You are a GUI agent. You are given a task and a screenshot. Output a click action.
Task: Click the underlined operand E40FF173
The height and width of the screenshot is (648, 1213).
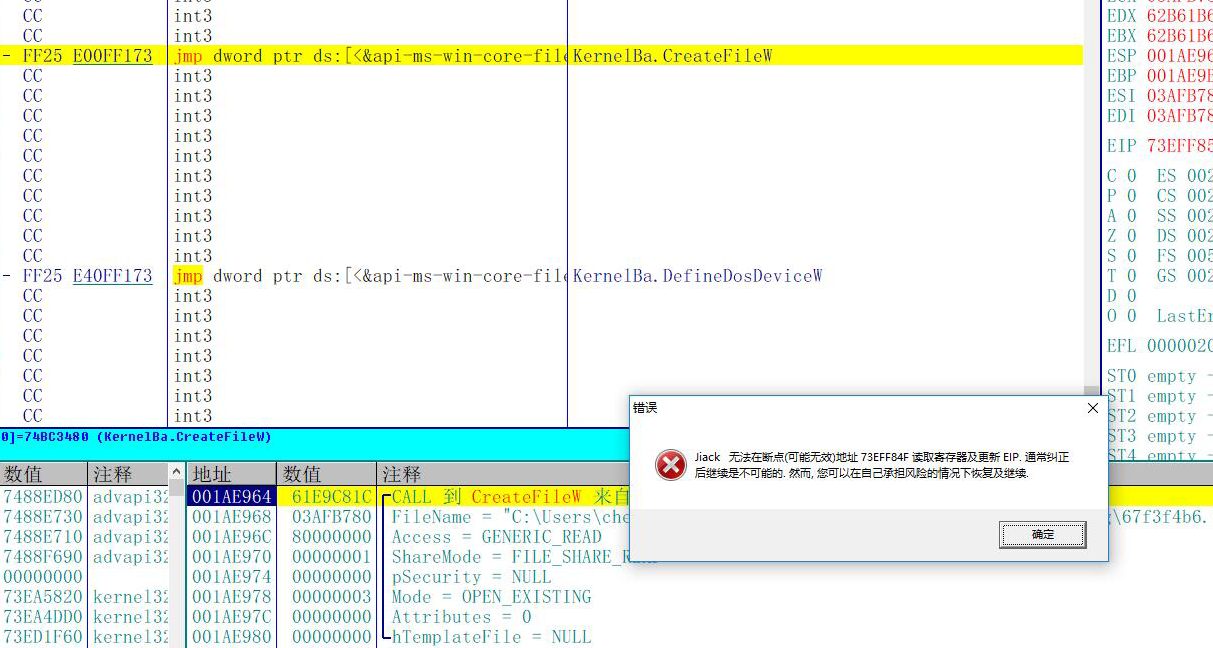(112, 276)
